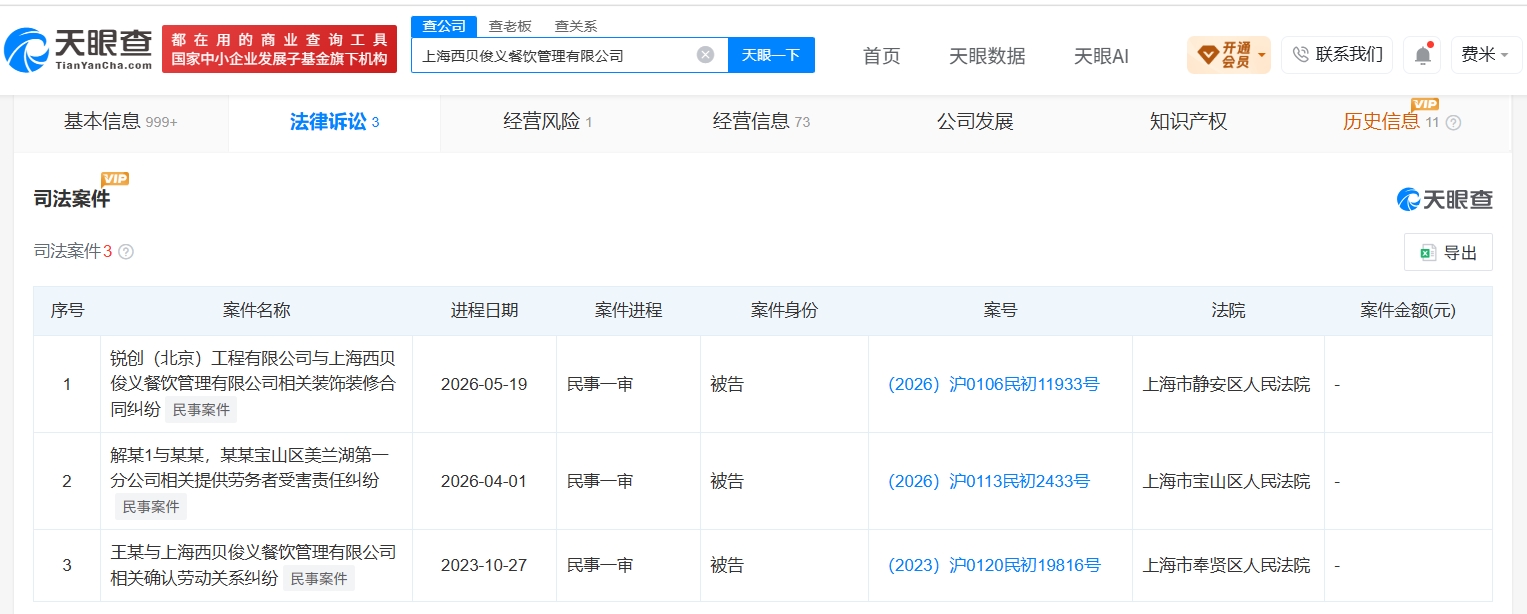Click the 联系我们 button
Image resolution: width=1527 pixels, height=614 pixels.
pyautogui.click(x=1337, y=55)
